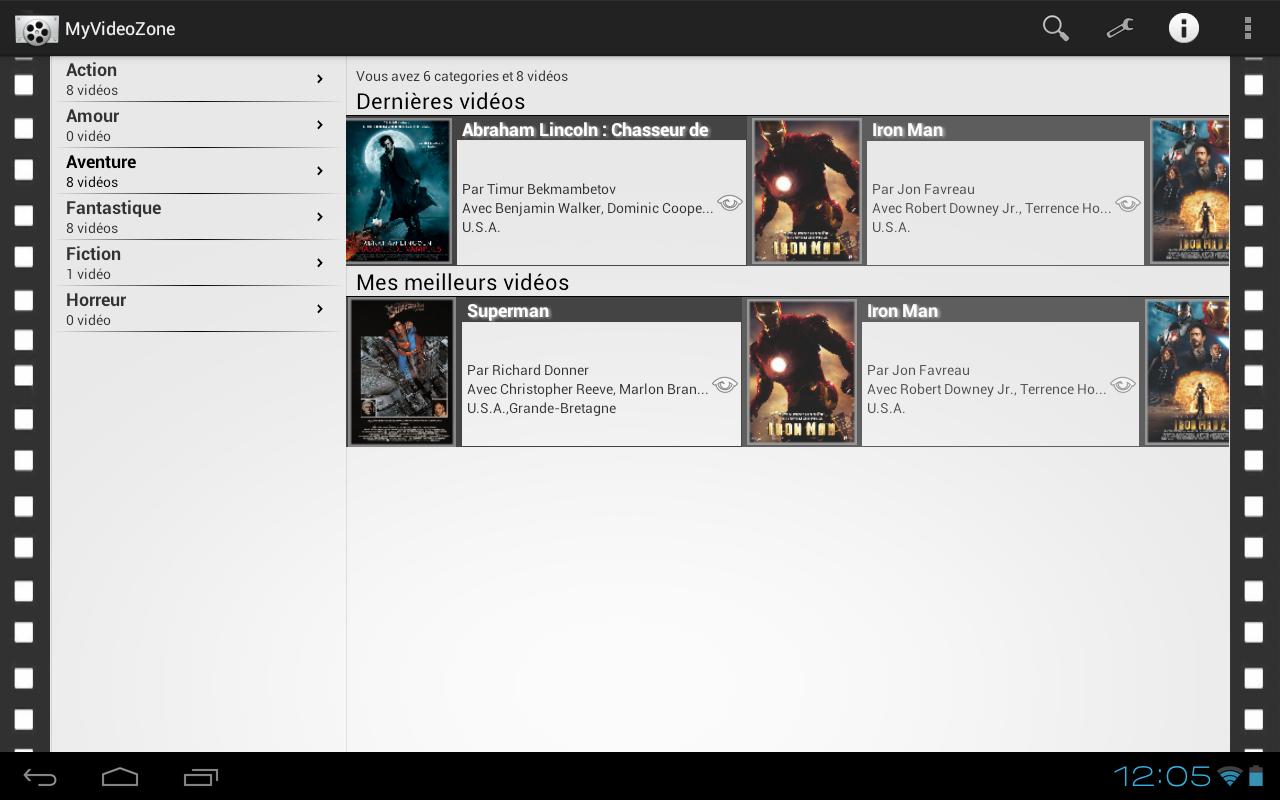Viewport: 1280px width, 800px height.
Task: Open the Abraham Lincoln : Chasseur de title
Action: point(585,130)
